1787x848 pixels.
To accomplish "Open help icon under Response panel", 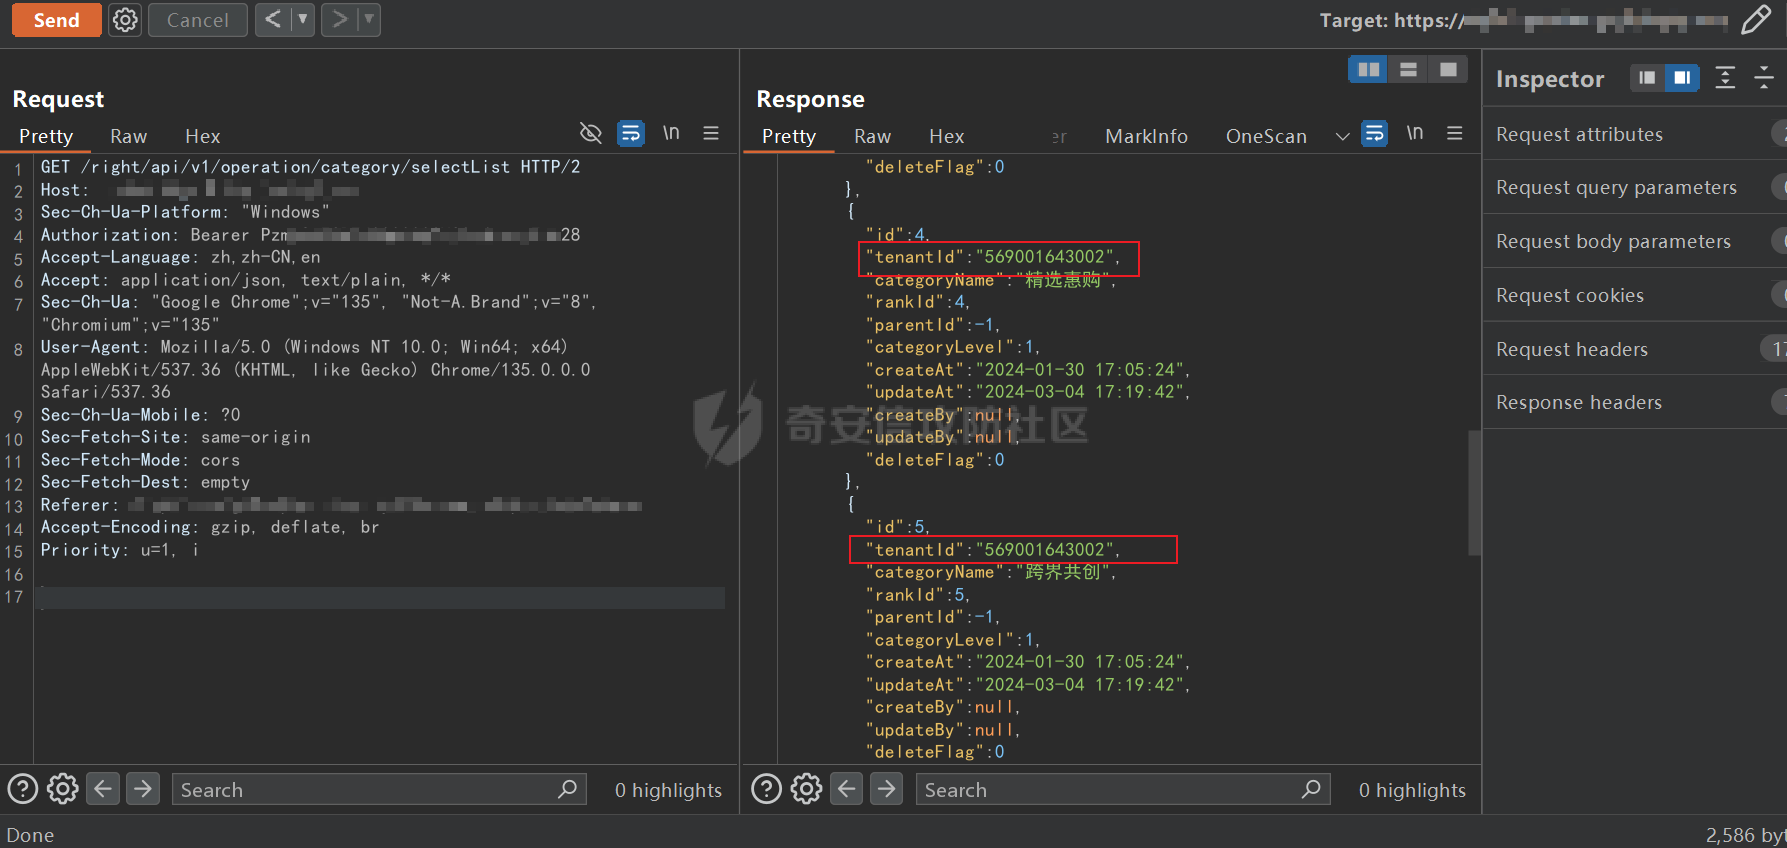I will (767, 789).
